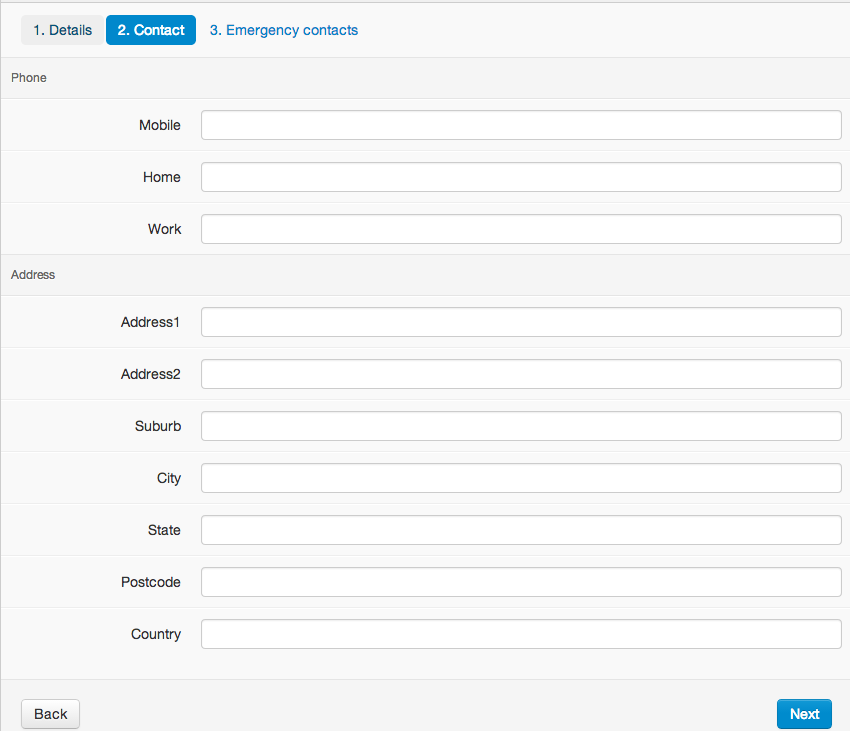
Task: Select the 2. Contact tab
Action: click(151, 30)
